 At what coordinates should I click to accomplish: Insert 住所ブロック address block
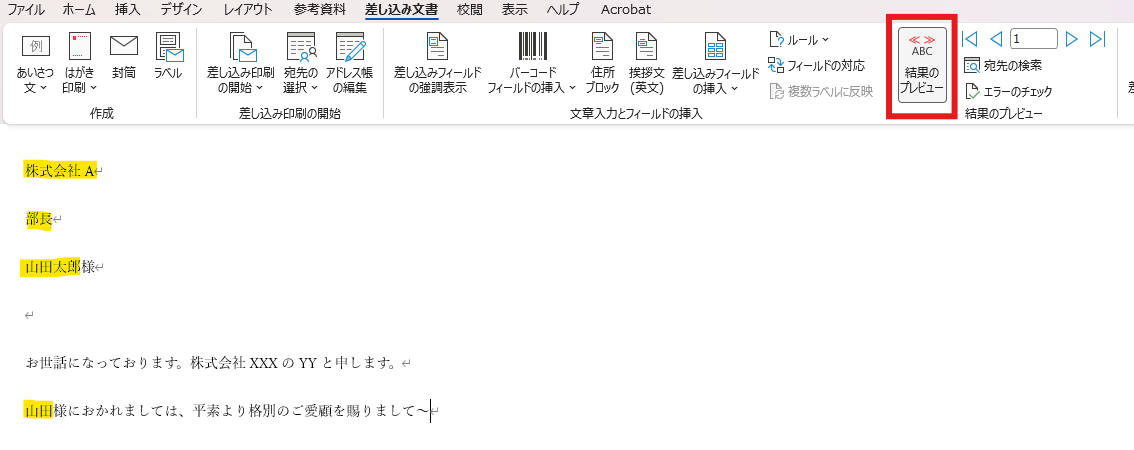[x=602, y=64]
